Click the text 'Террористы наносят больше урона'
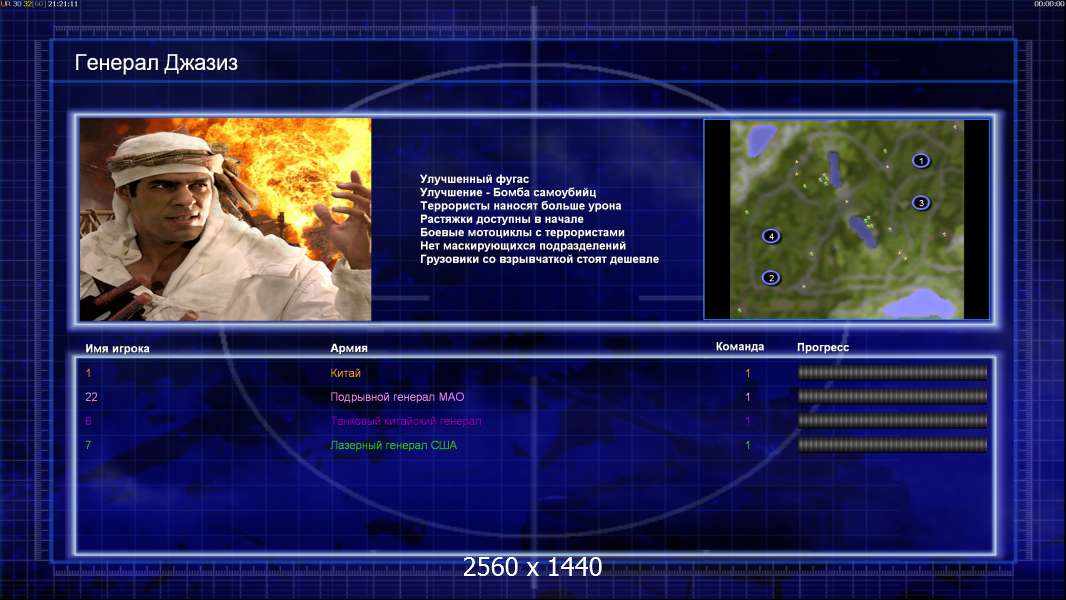This screenshot has width=1066, height=600. 520,205
